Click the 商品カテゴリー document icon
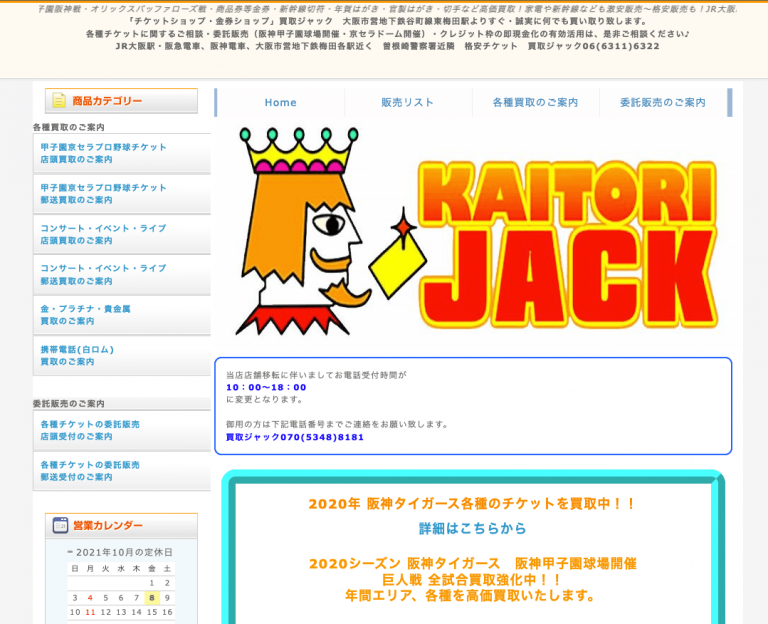 click(x=59, y=101)
